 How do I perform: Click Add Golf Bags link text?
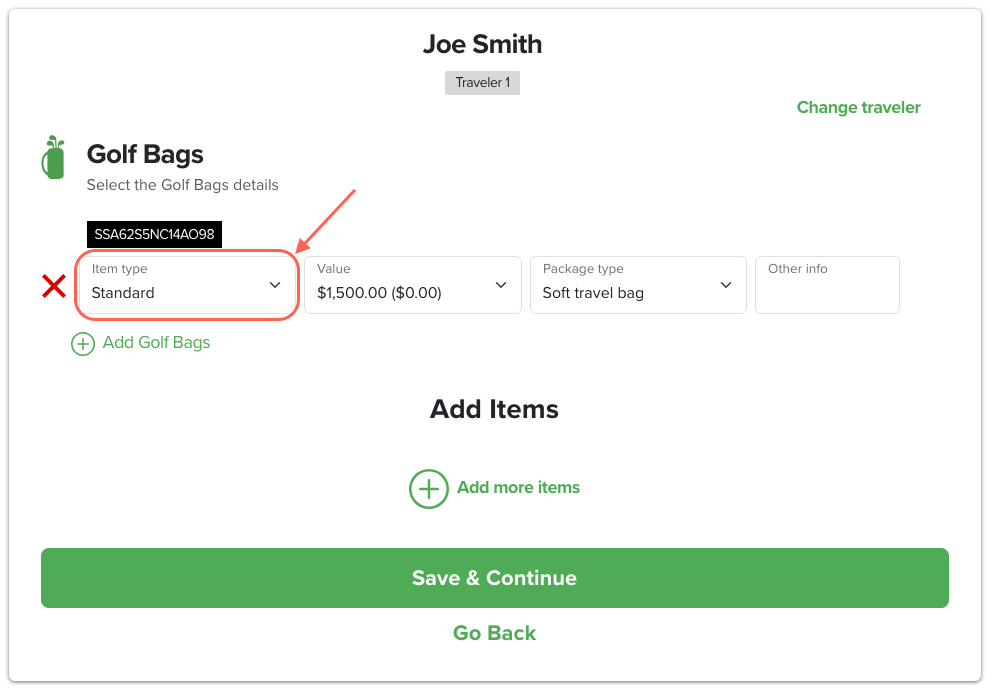[157, 343]
